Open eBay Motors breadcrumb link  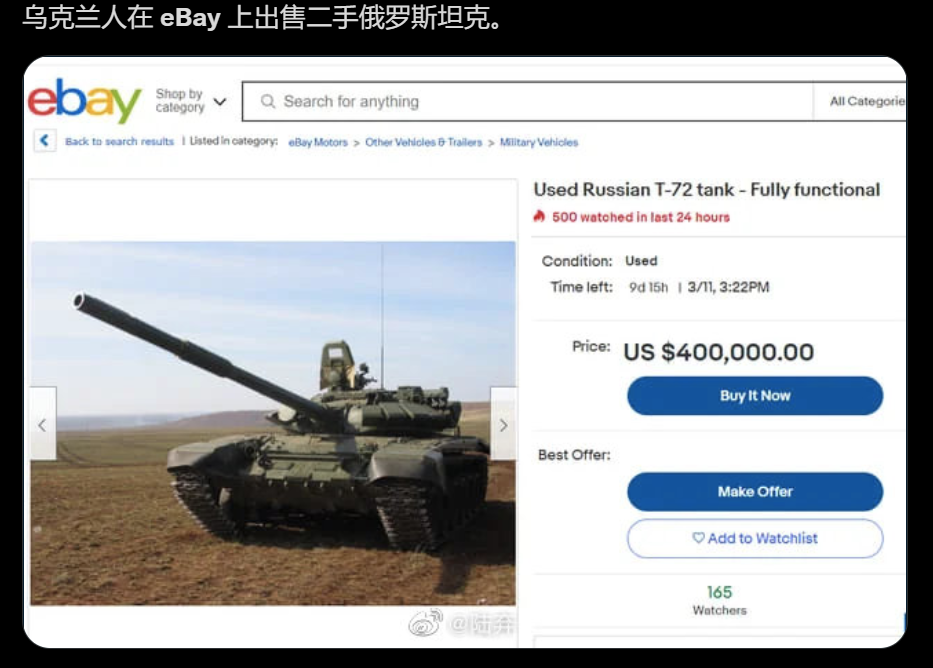[318, 142]
